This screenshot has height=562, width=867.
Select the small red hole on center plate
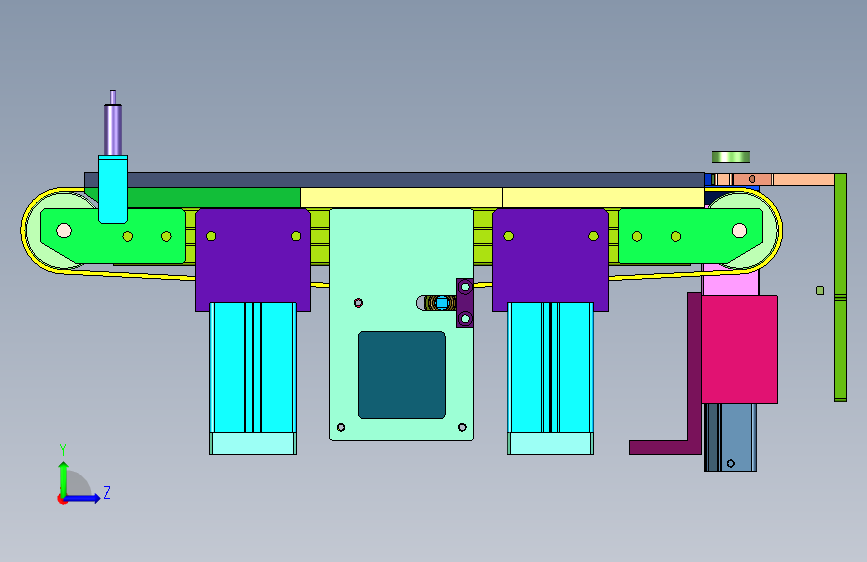coord(358,303)
